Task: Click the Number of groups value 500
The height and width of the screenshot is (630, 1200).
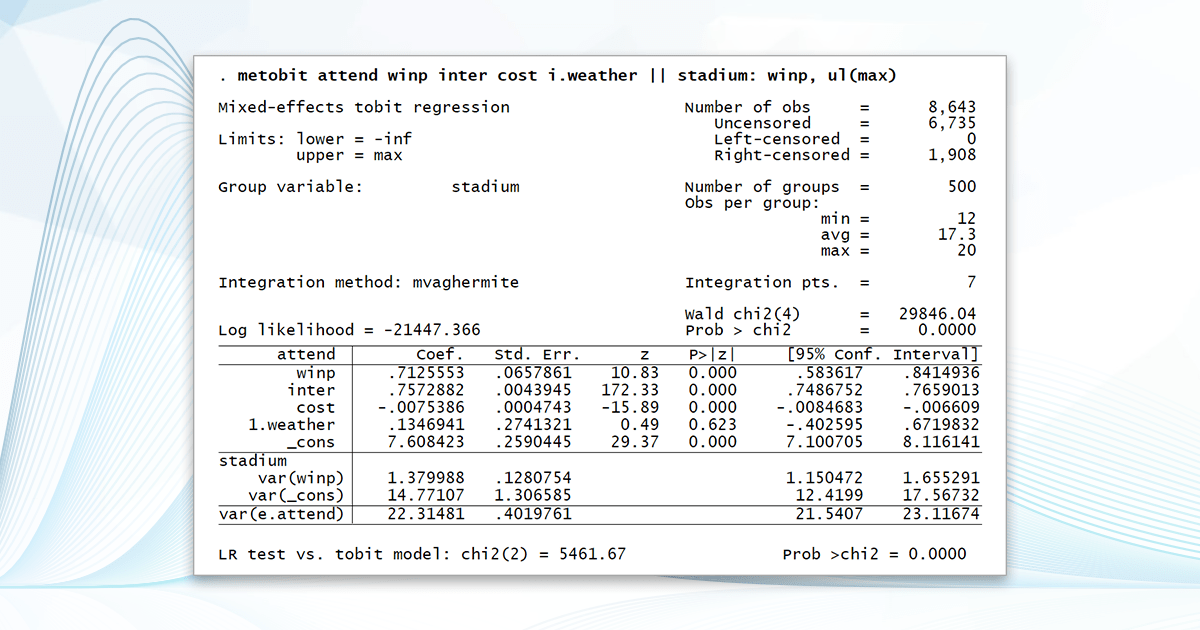Action: tap(958, 186)
